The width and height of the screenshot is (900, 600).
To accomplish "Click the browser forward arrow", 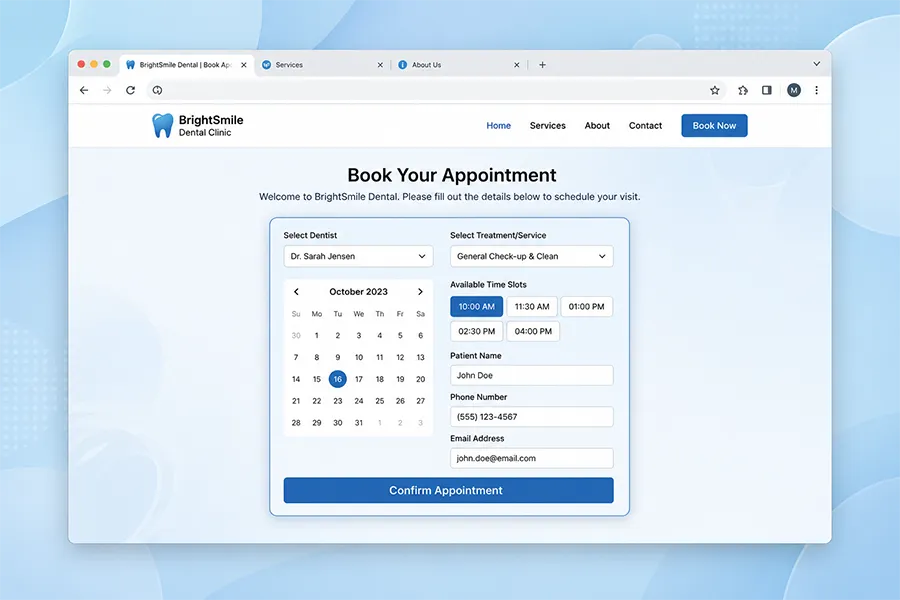I will click(107, 90).
